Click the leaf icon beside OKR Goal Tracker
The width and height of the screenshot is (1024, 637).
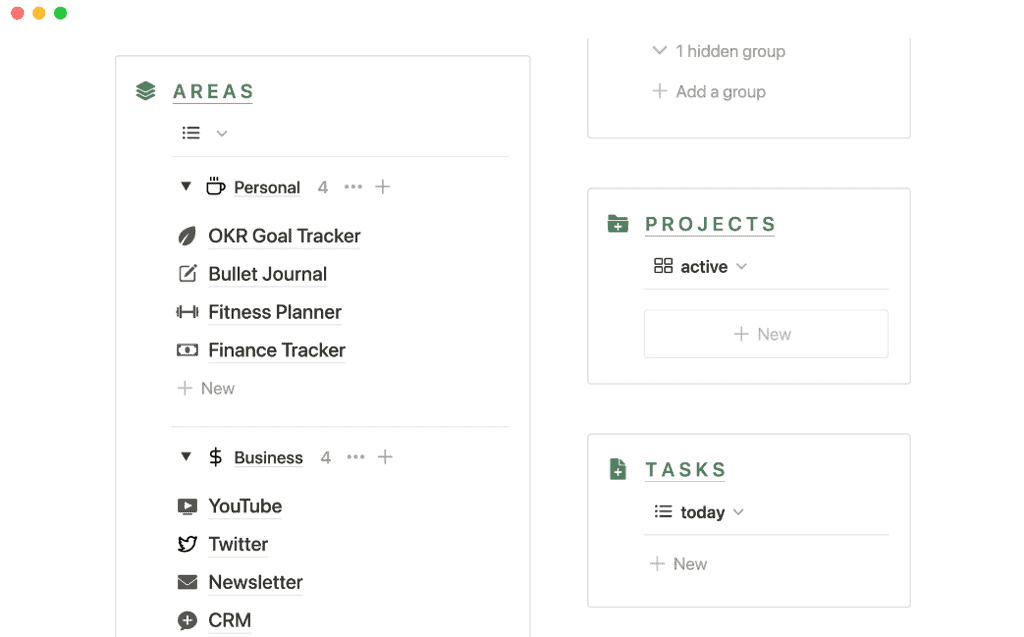[187, 236]
